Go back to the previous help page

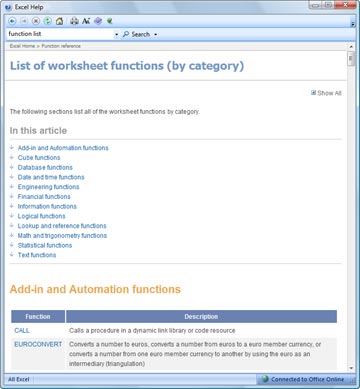click(x=12, y=21)
